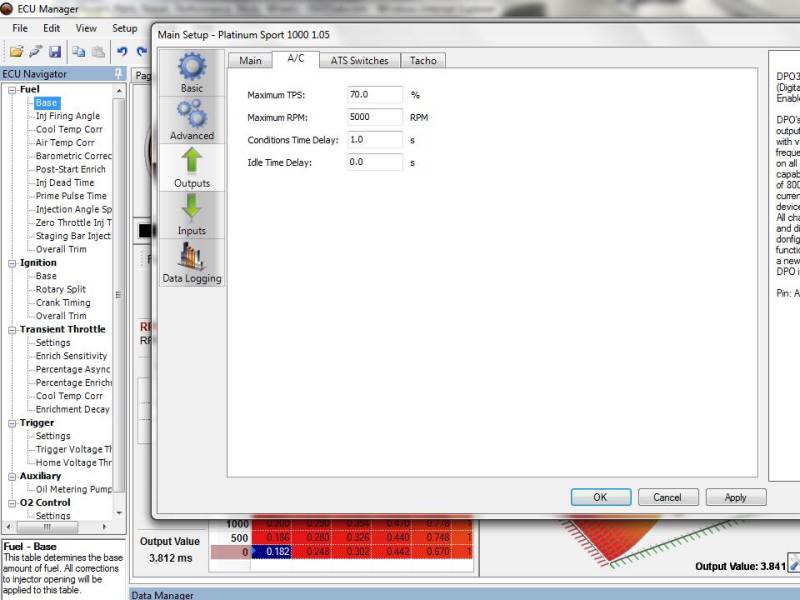Click the navigator scroll up arrow
This screenshot has width=800, height=600.
coord(119,91)
